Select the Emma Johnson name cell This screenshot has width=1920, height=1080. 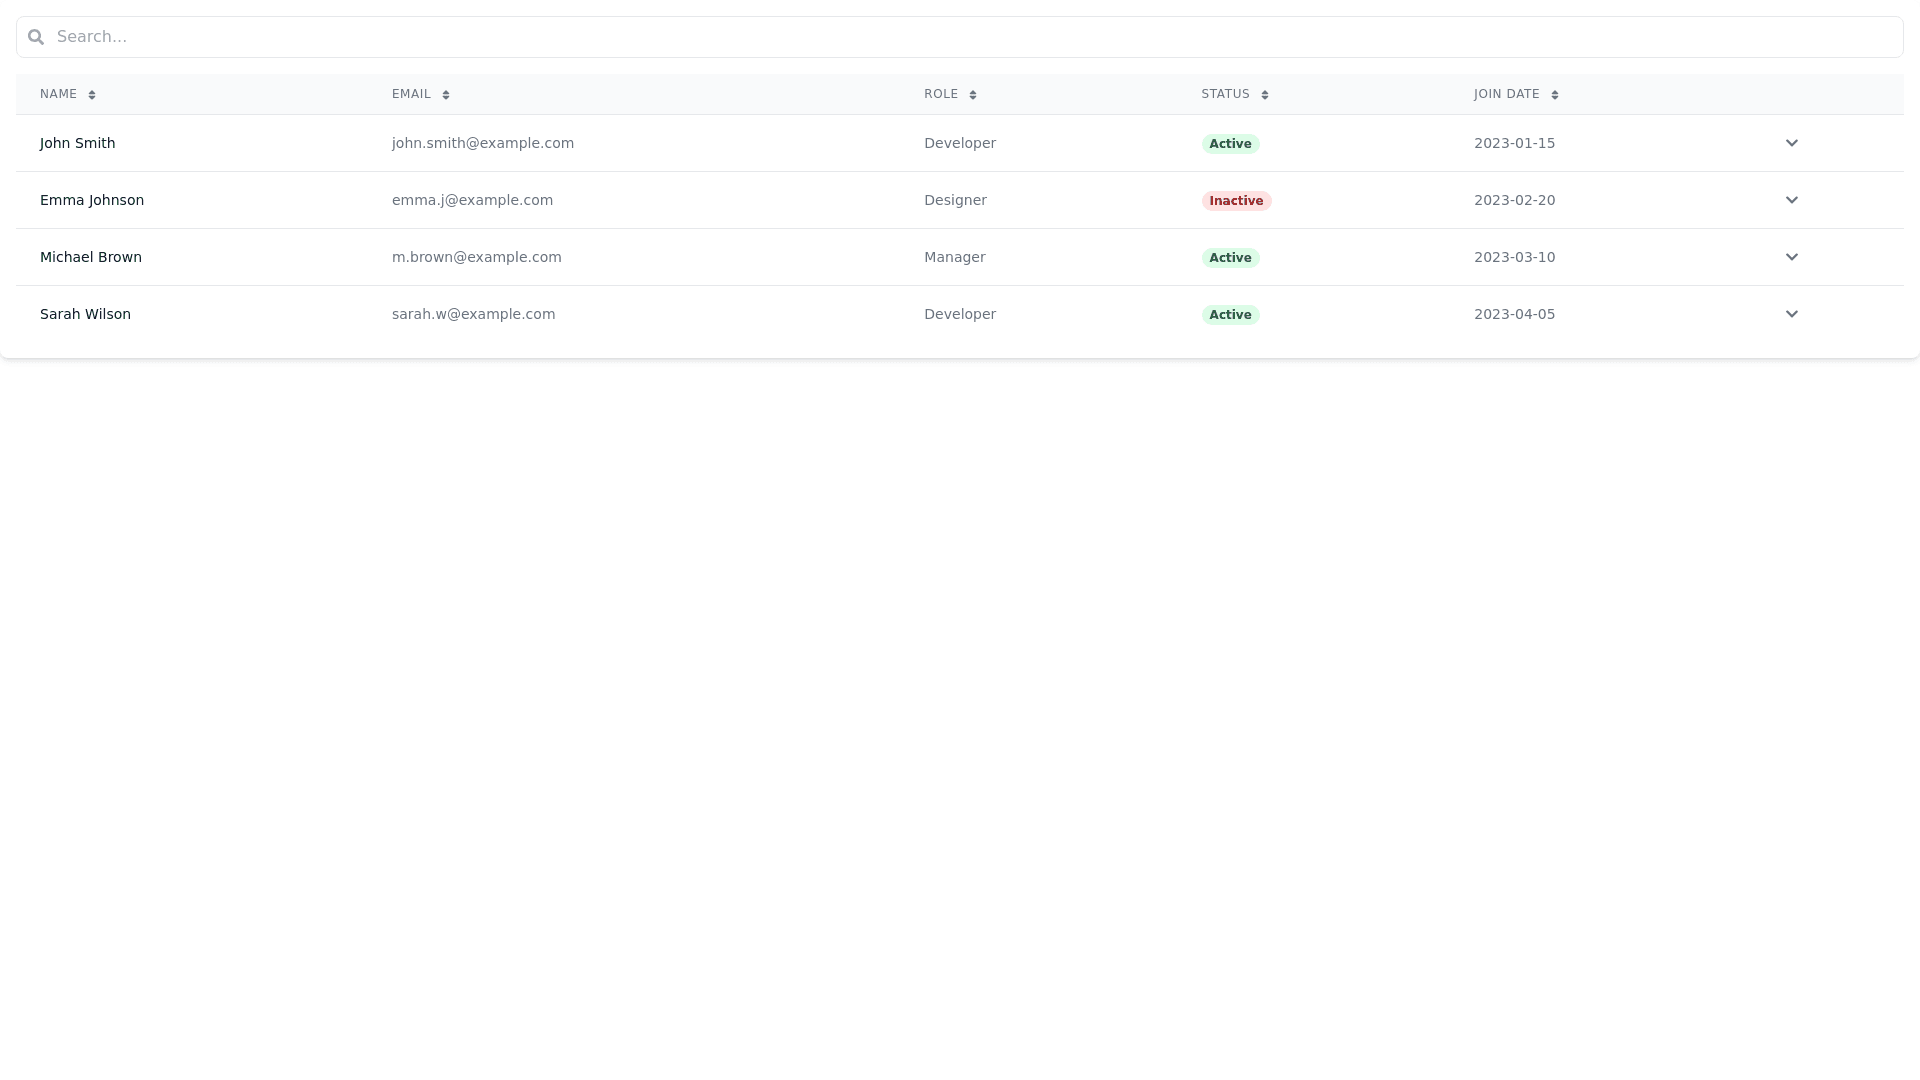[x=92, y=200]
